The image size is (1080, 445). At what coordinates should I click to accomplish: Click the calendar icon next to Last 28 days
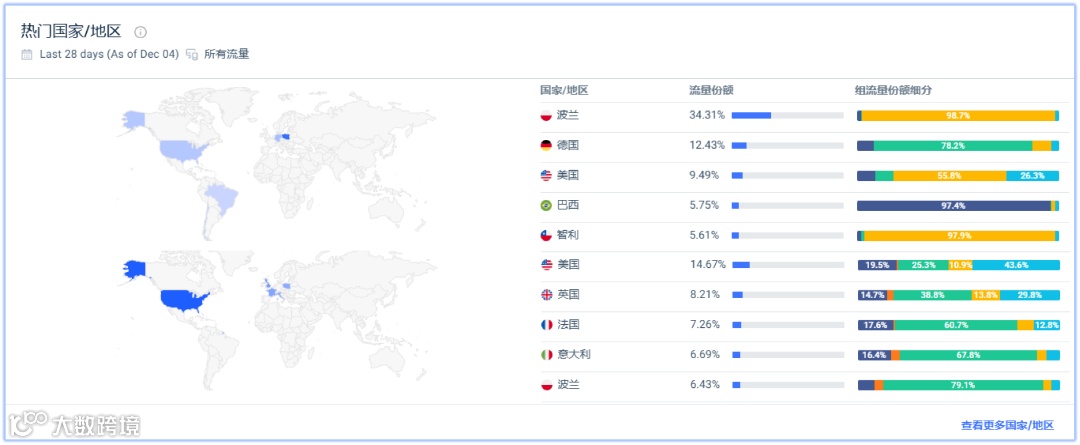click(27, 54)
